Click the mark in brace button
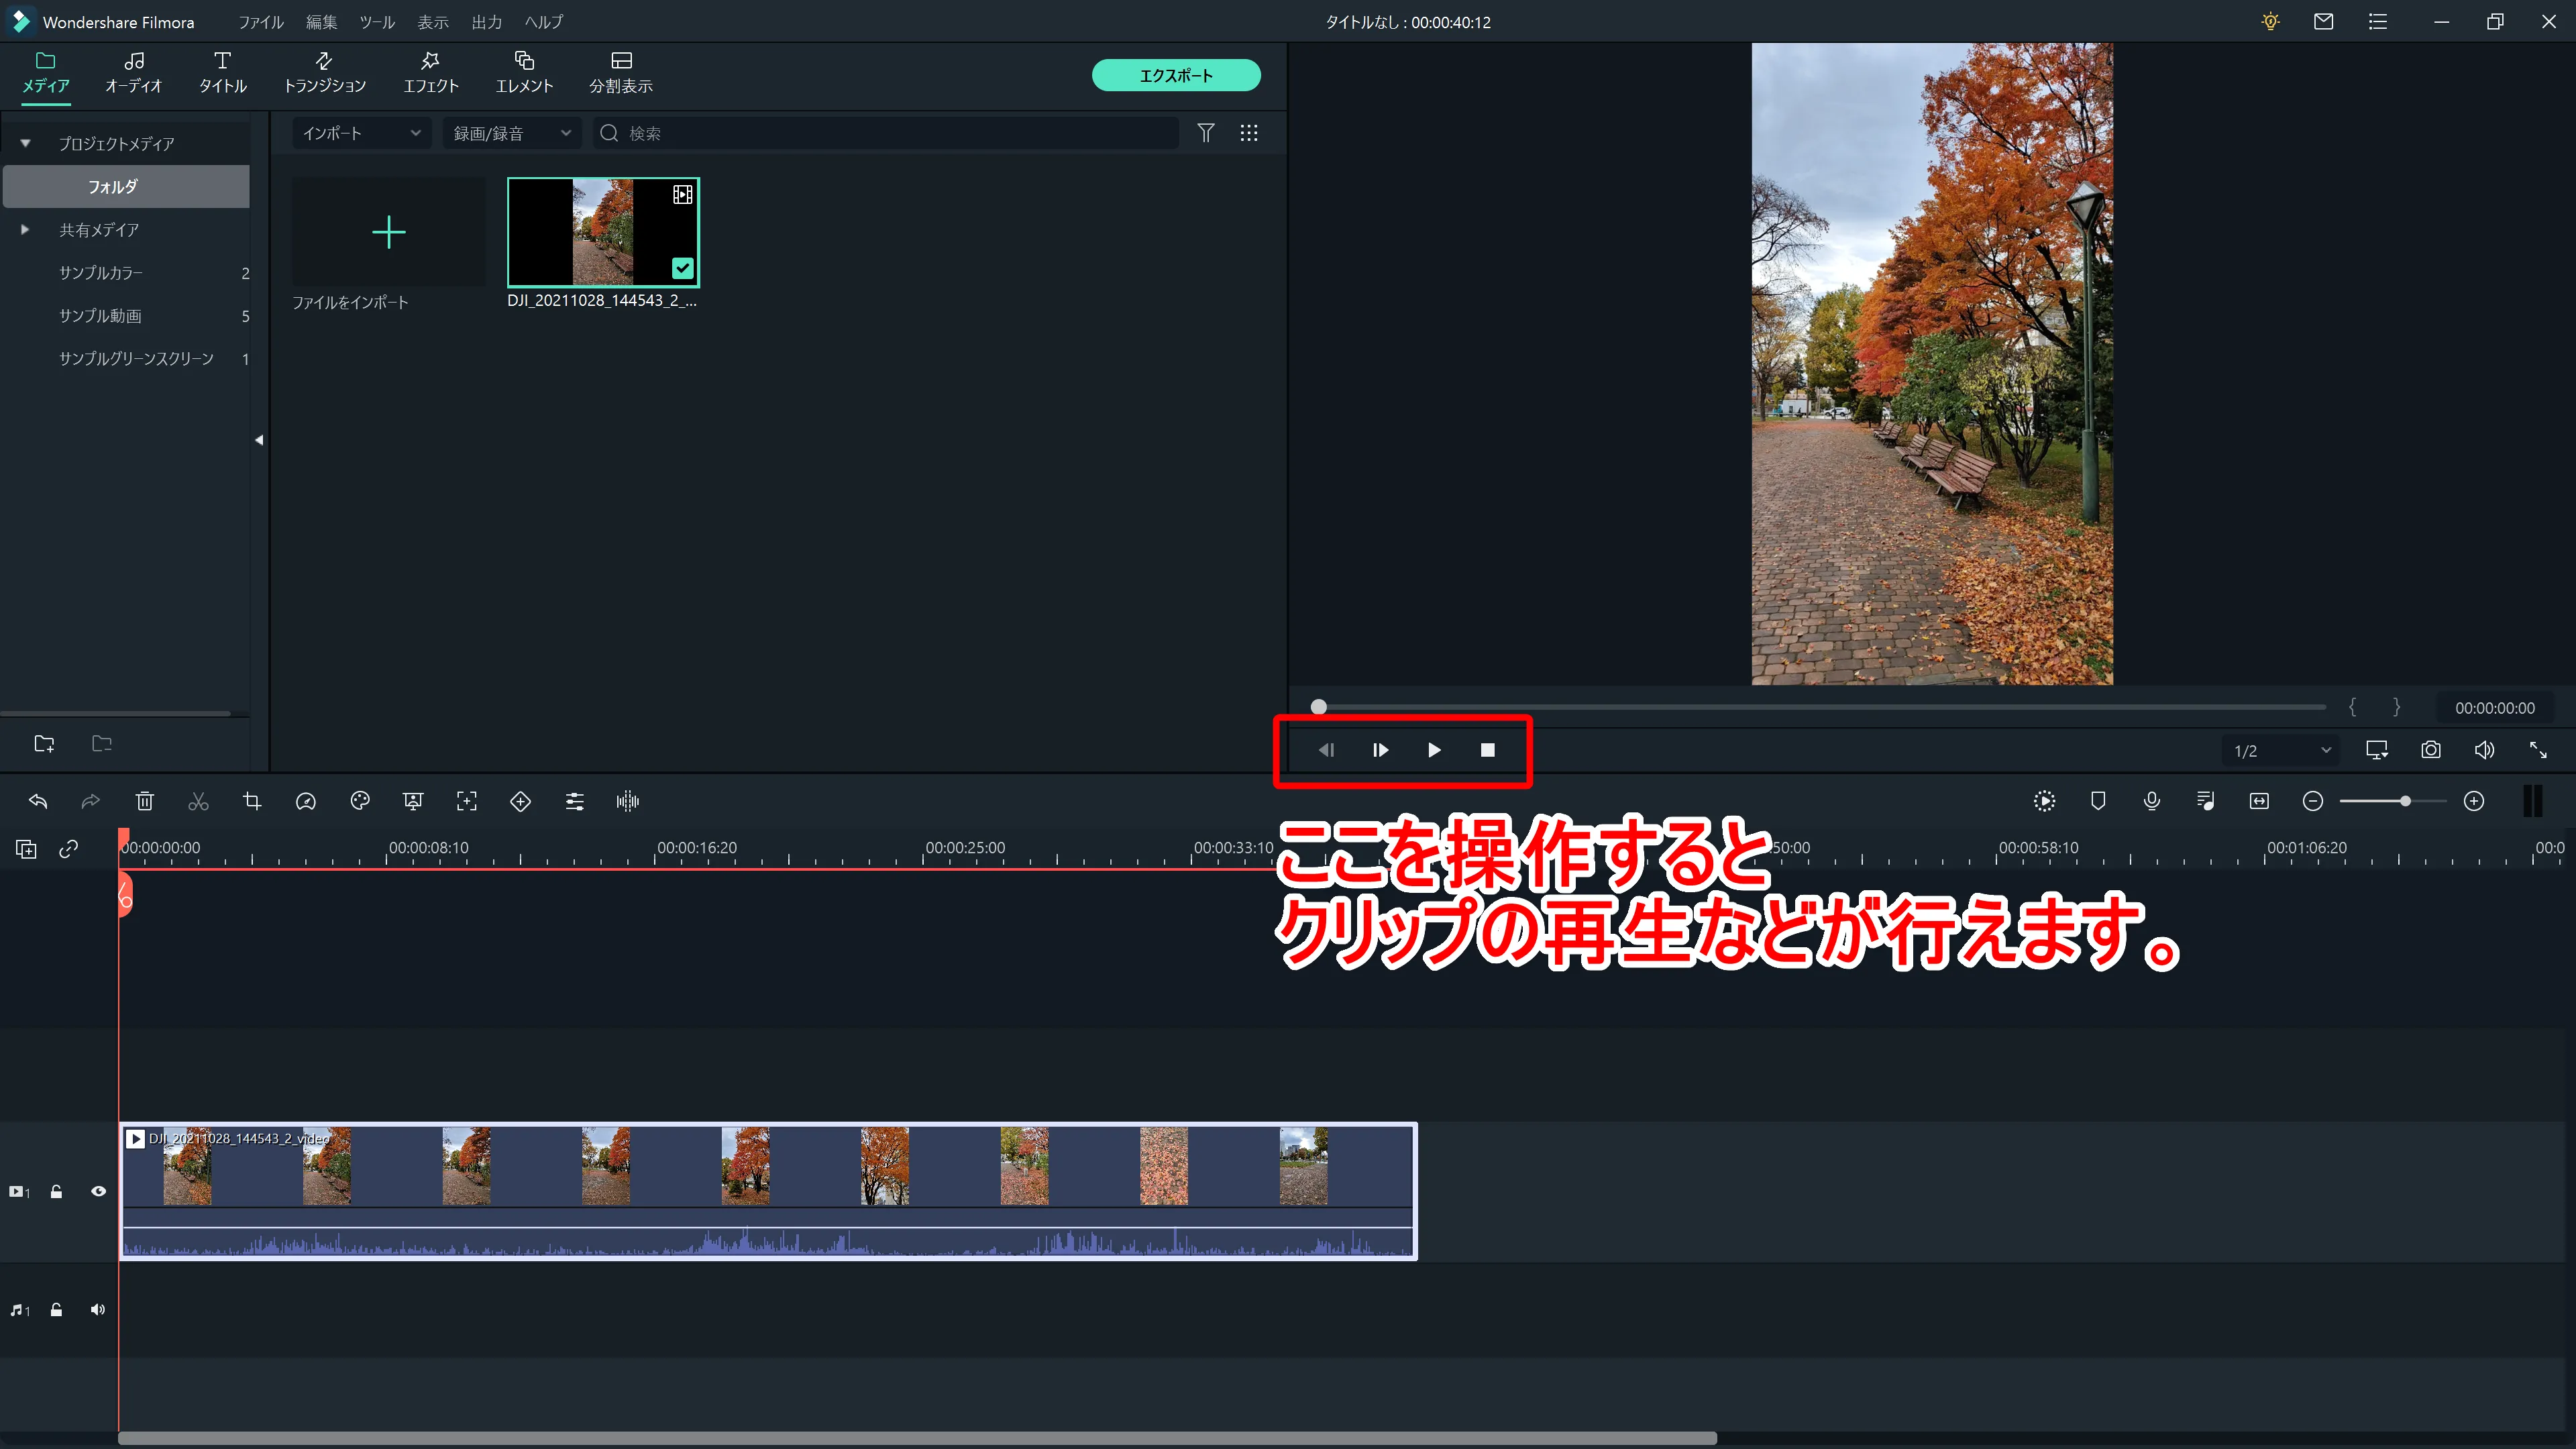2576x1449 pixels. pyautogui.click(x=2353, y=707)
